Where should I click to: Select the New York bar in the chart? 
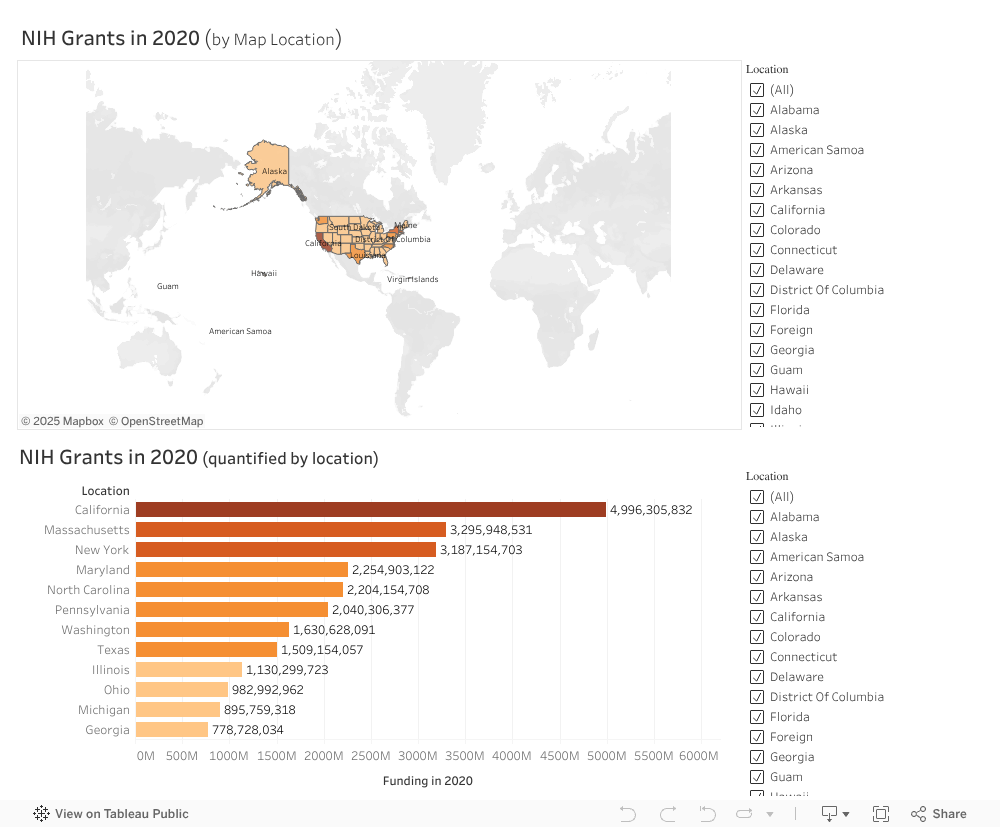click(x=286, y=550)
